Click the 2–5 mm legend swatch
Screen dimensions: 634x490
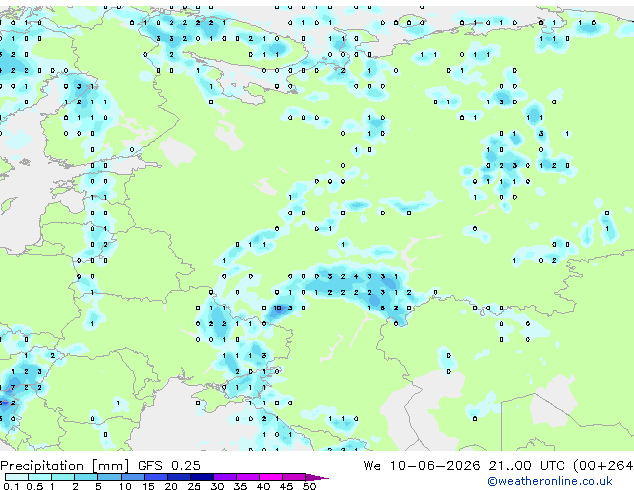[86, 477]
